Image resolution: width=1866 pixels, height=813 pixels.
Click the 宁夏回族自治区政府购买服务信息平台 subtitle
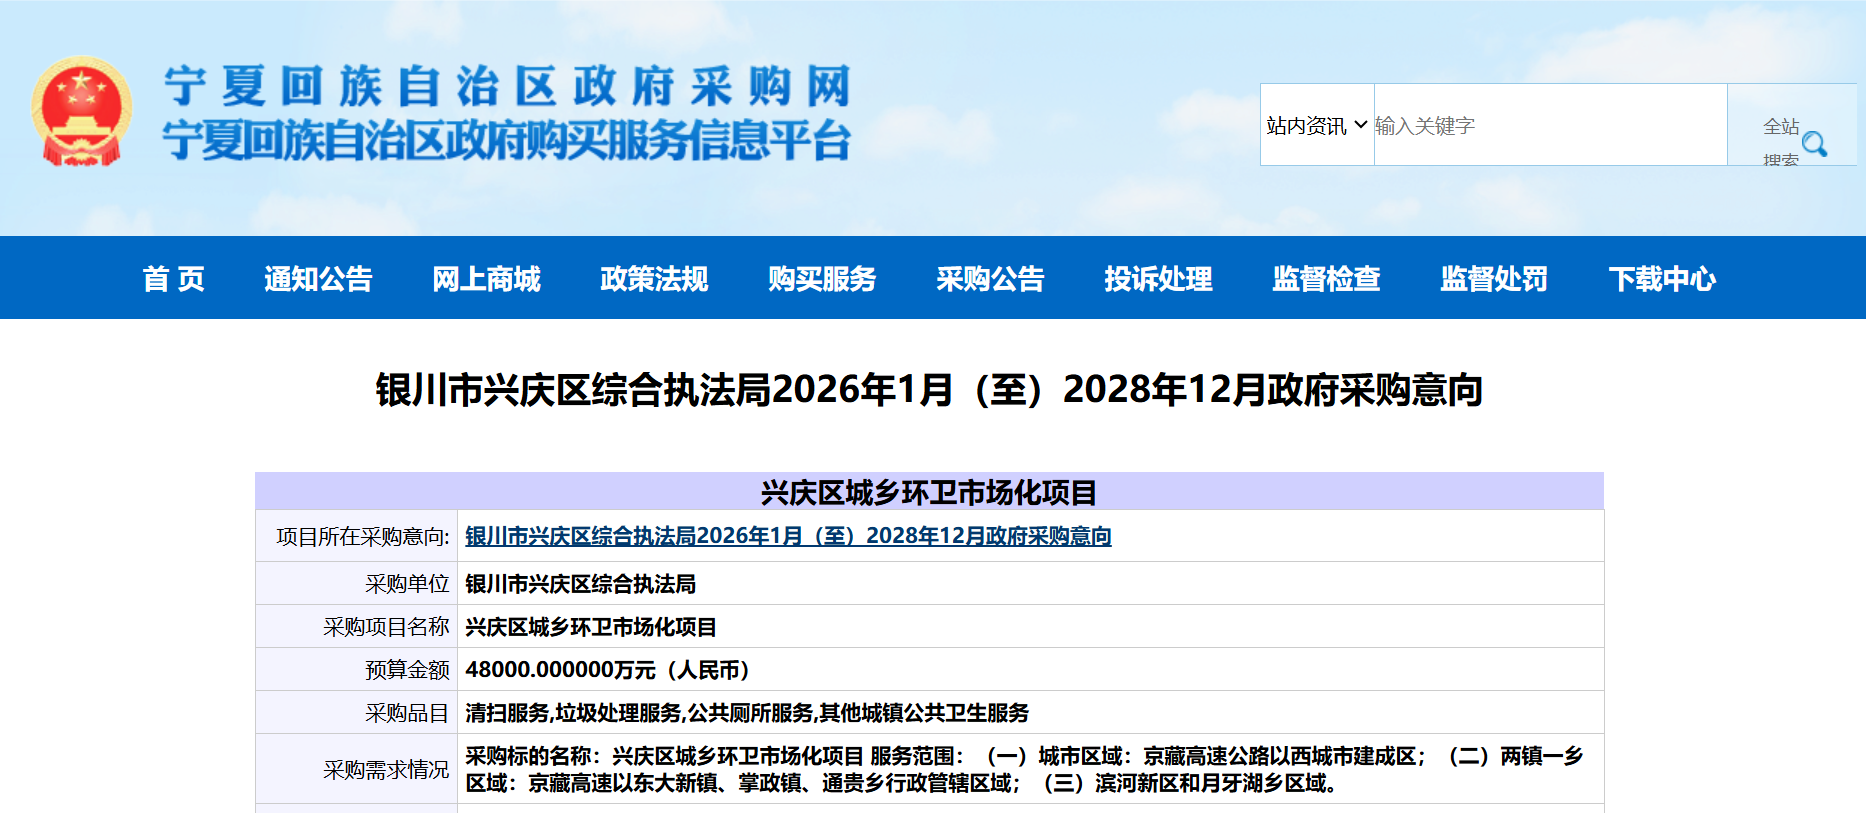507,140
